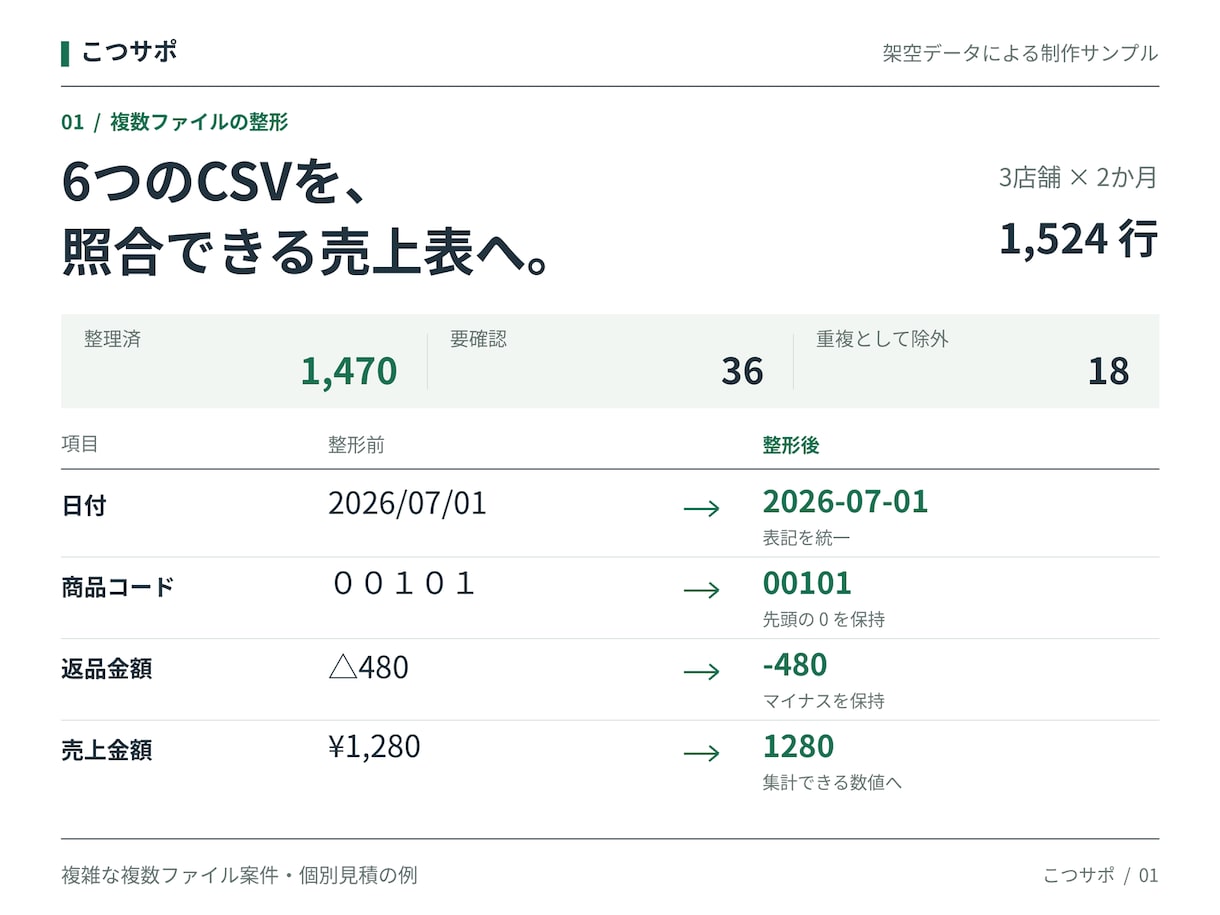The width and height of the screenshot is (1220, 915).
Task: Click the note 表記を統一
Action: coord(806,538)
